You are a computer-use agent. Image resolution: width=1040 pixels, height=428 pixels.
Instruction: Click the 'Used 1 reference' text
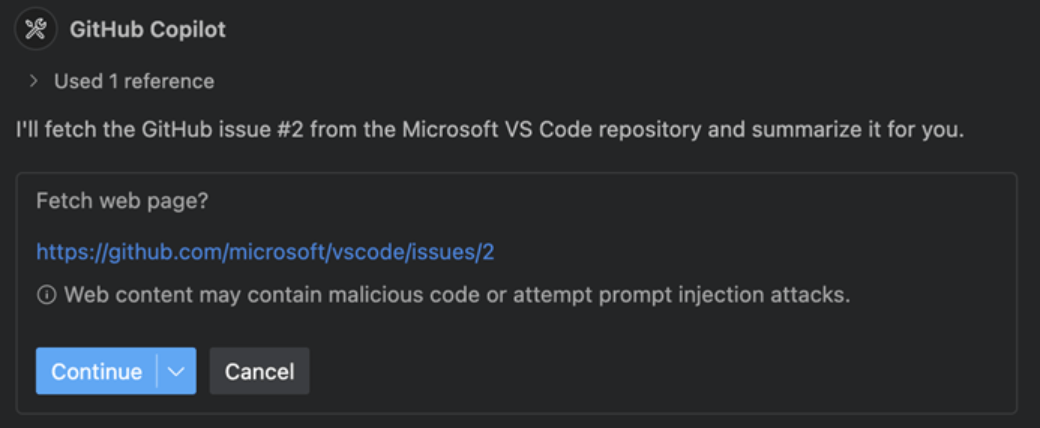tap(134, 82)
